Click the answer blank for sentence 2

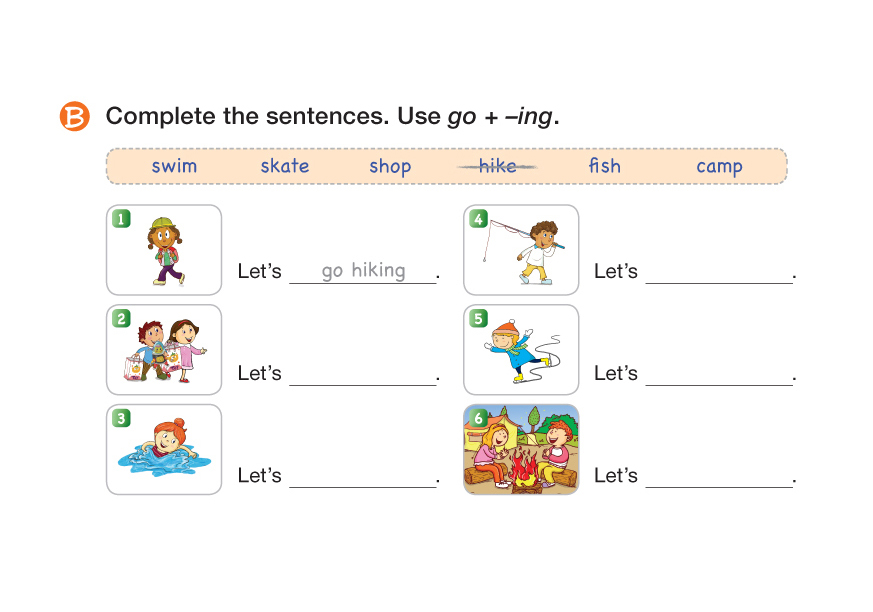[x=363, y=374]
